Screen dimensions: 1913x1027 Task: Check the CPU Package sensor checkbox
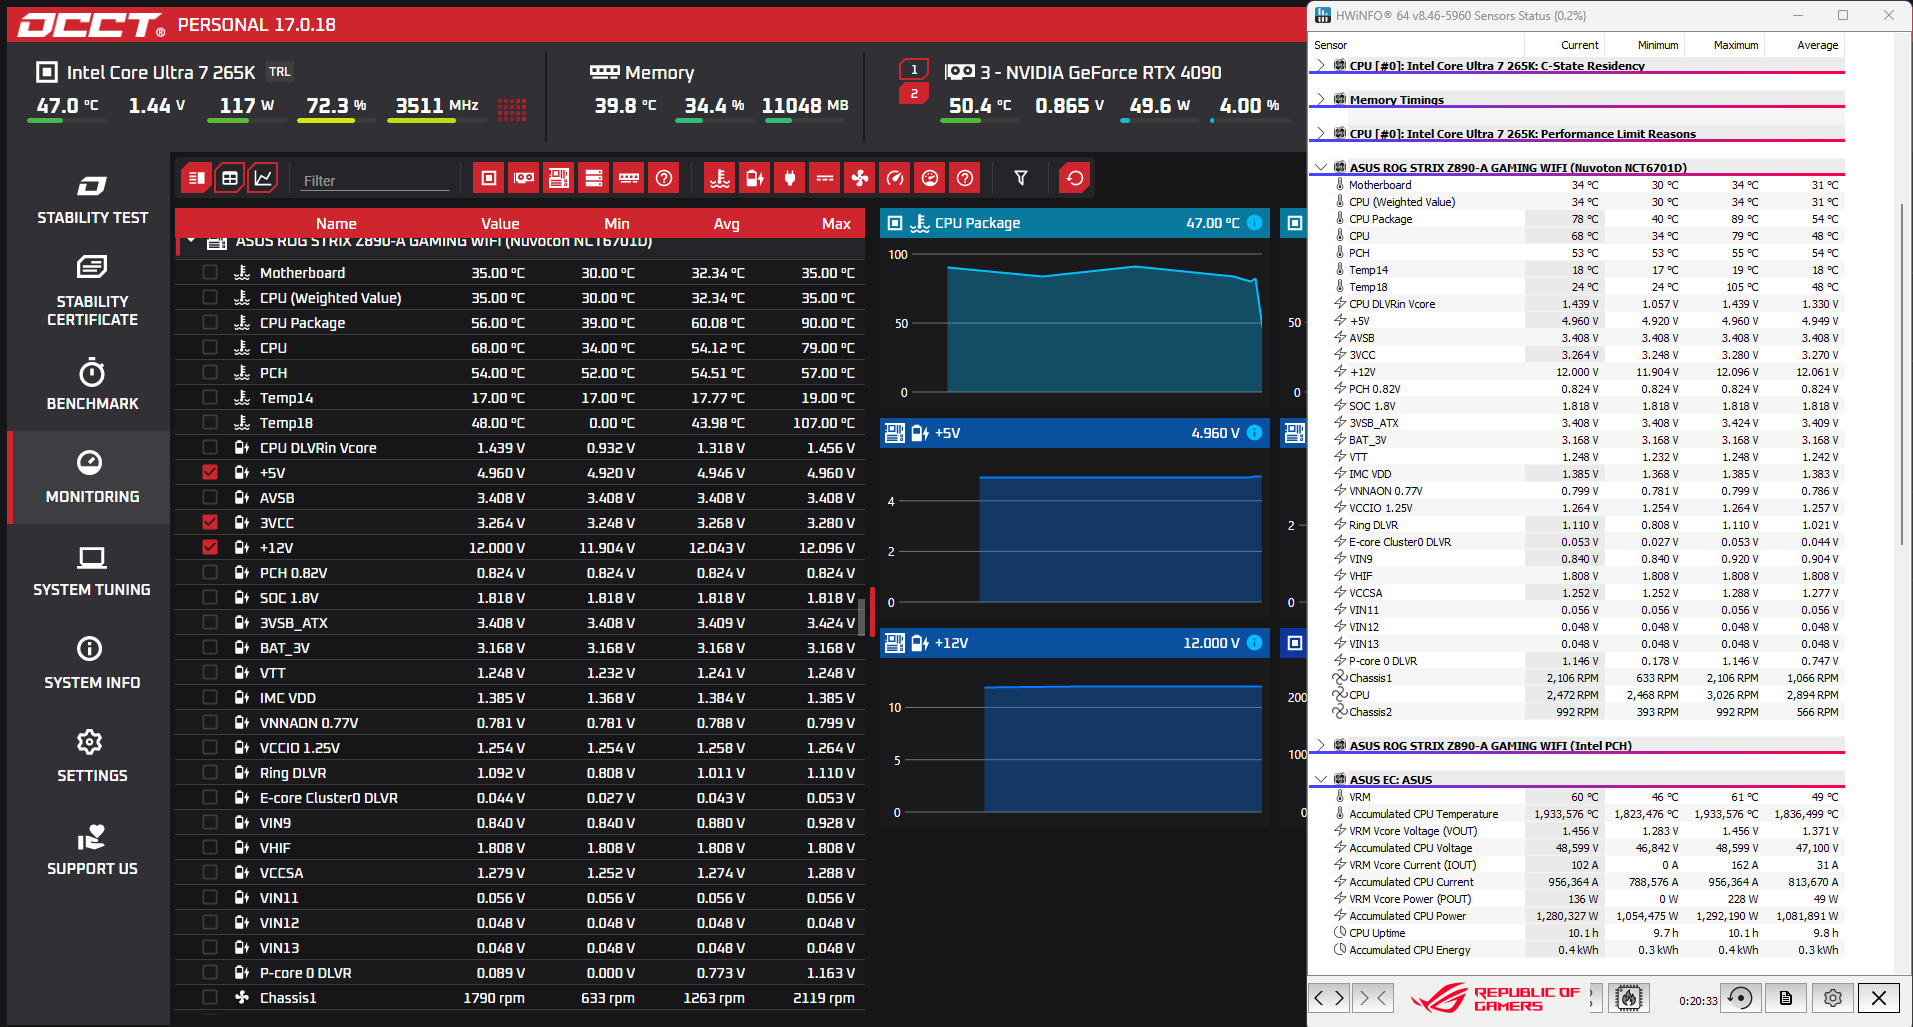tap(210, 322)
